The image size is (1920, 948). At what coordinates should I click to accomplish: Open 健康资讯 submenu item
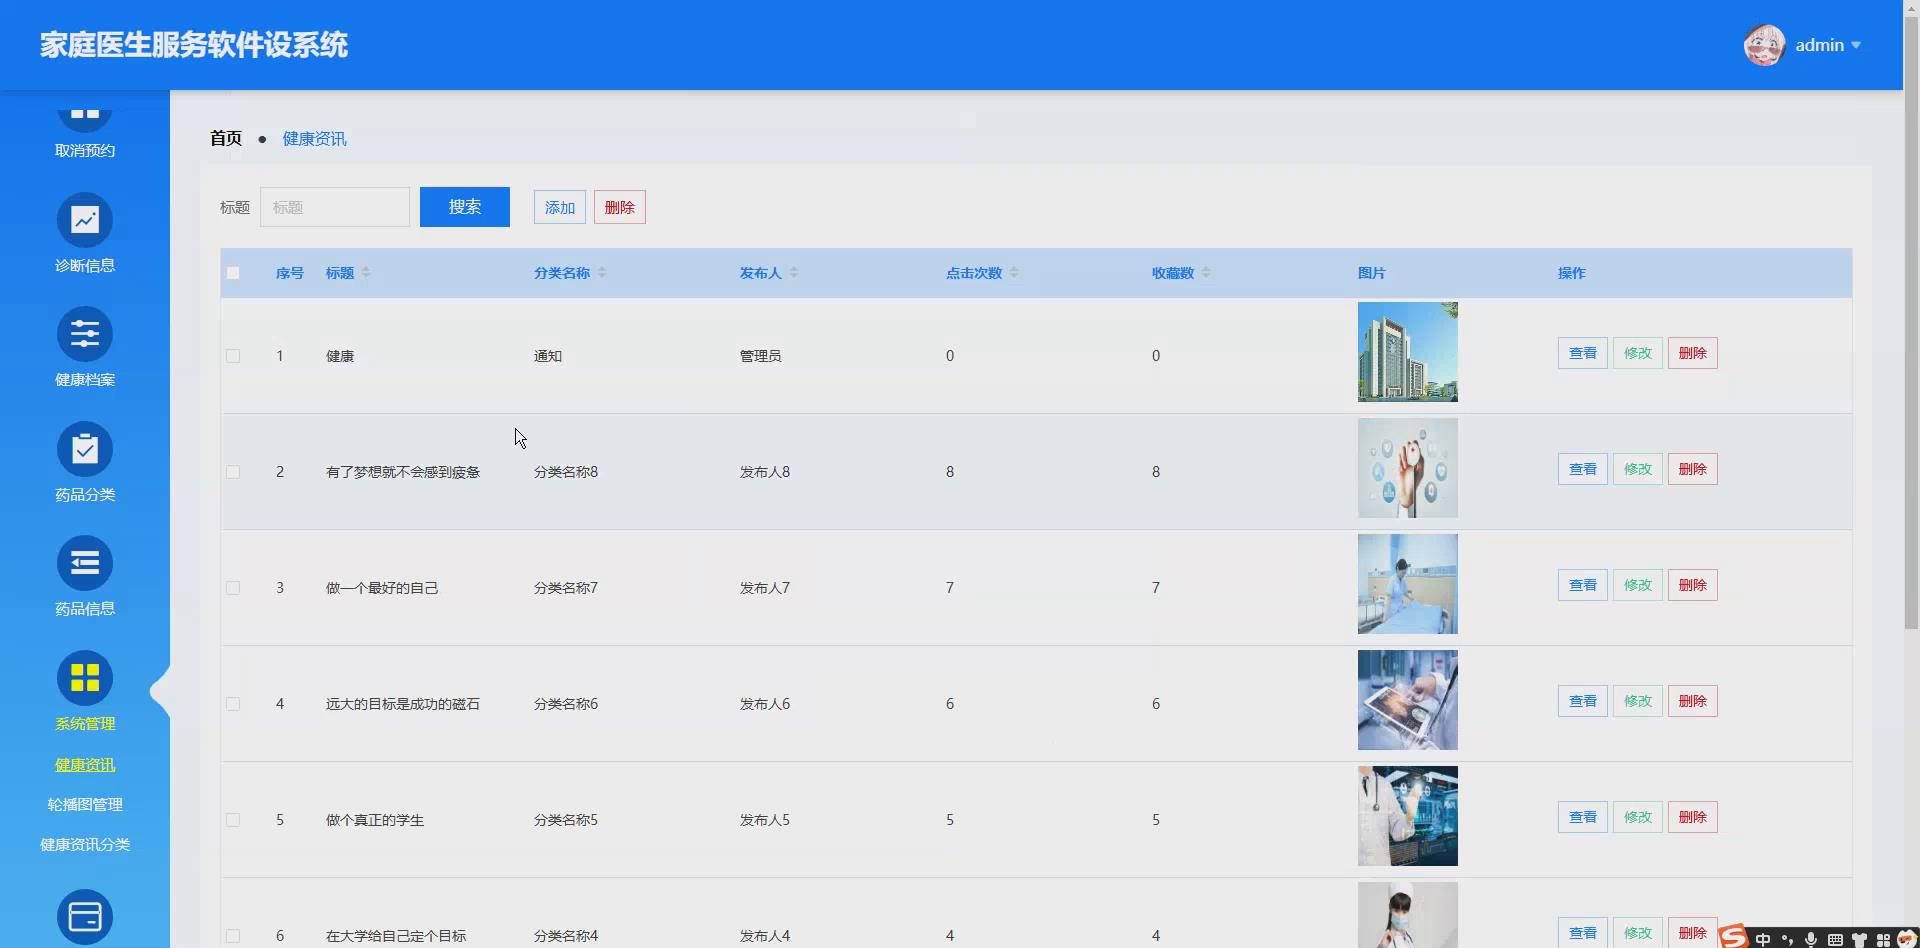(85, 765)
